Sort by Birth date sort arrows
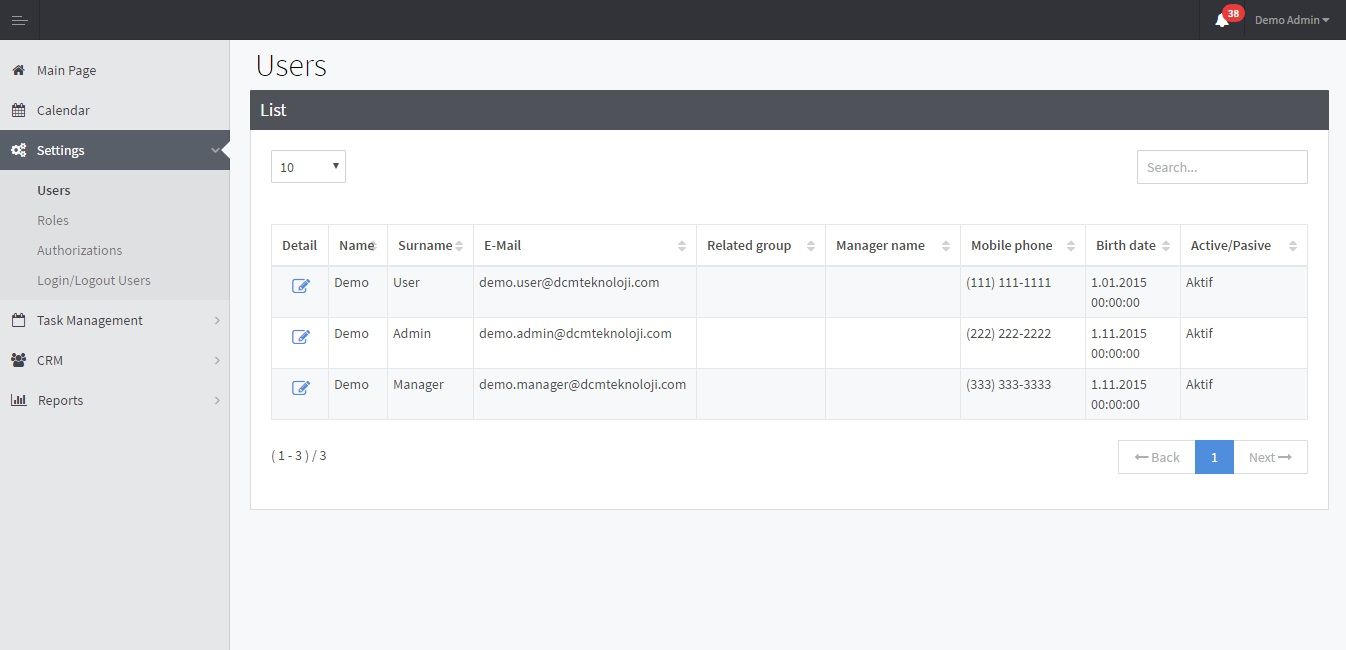This screenshot has width=1346, height=650. (x=1166, y=246)
